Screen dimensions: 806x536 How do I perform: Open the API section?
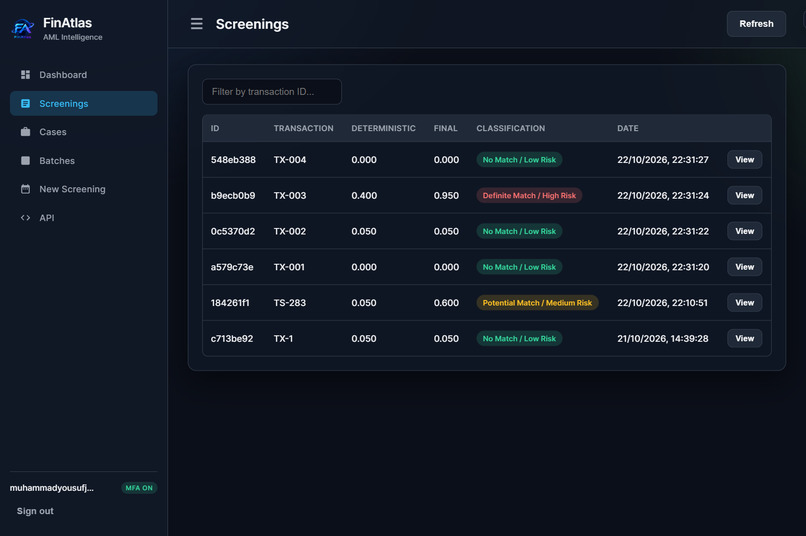click(84, 217)
